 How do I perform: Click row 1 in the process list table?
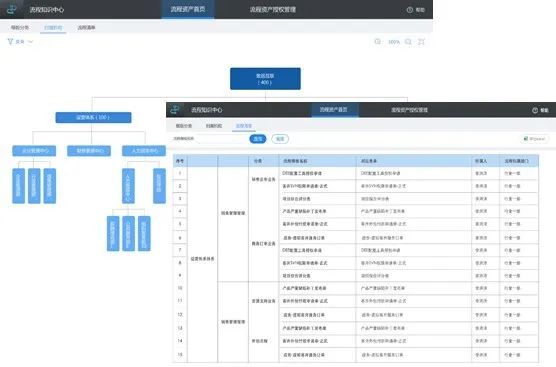356,173
